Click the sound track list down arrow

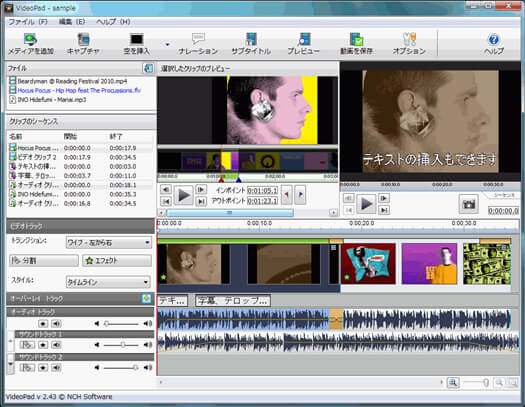[10, 364]
